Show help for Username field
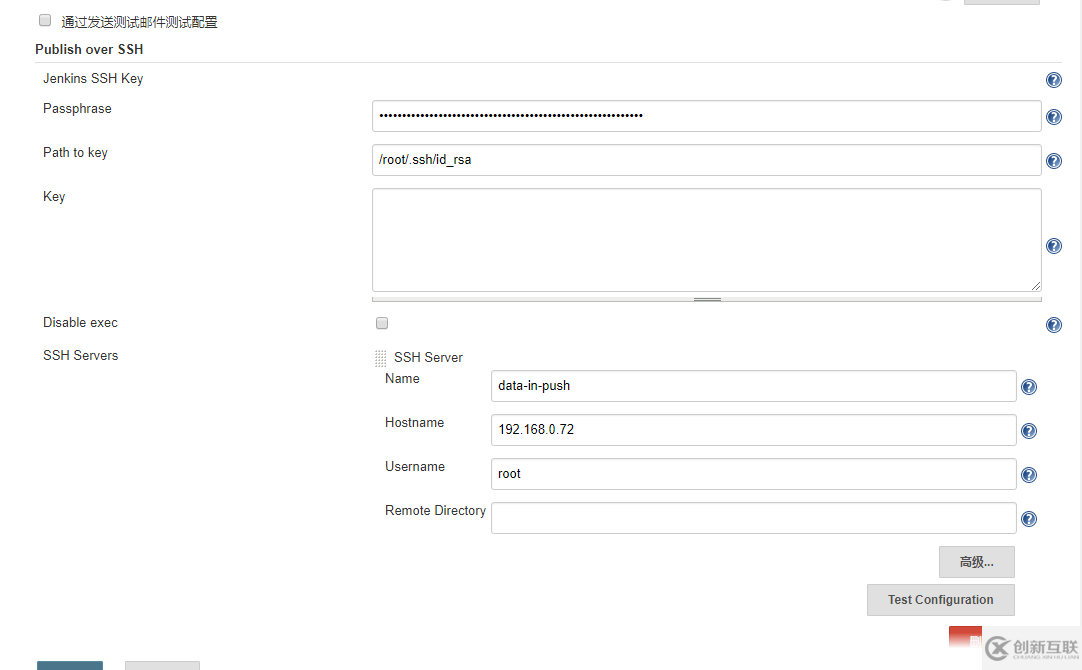Image resolution: width=1082 pixels, height=670 pixels. click(1028, 475)
